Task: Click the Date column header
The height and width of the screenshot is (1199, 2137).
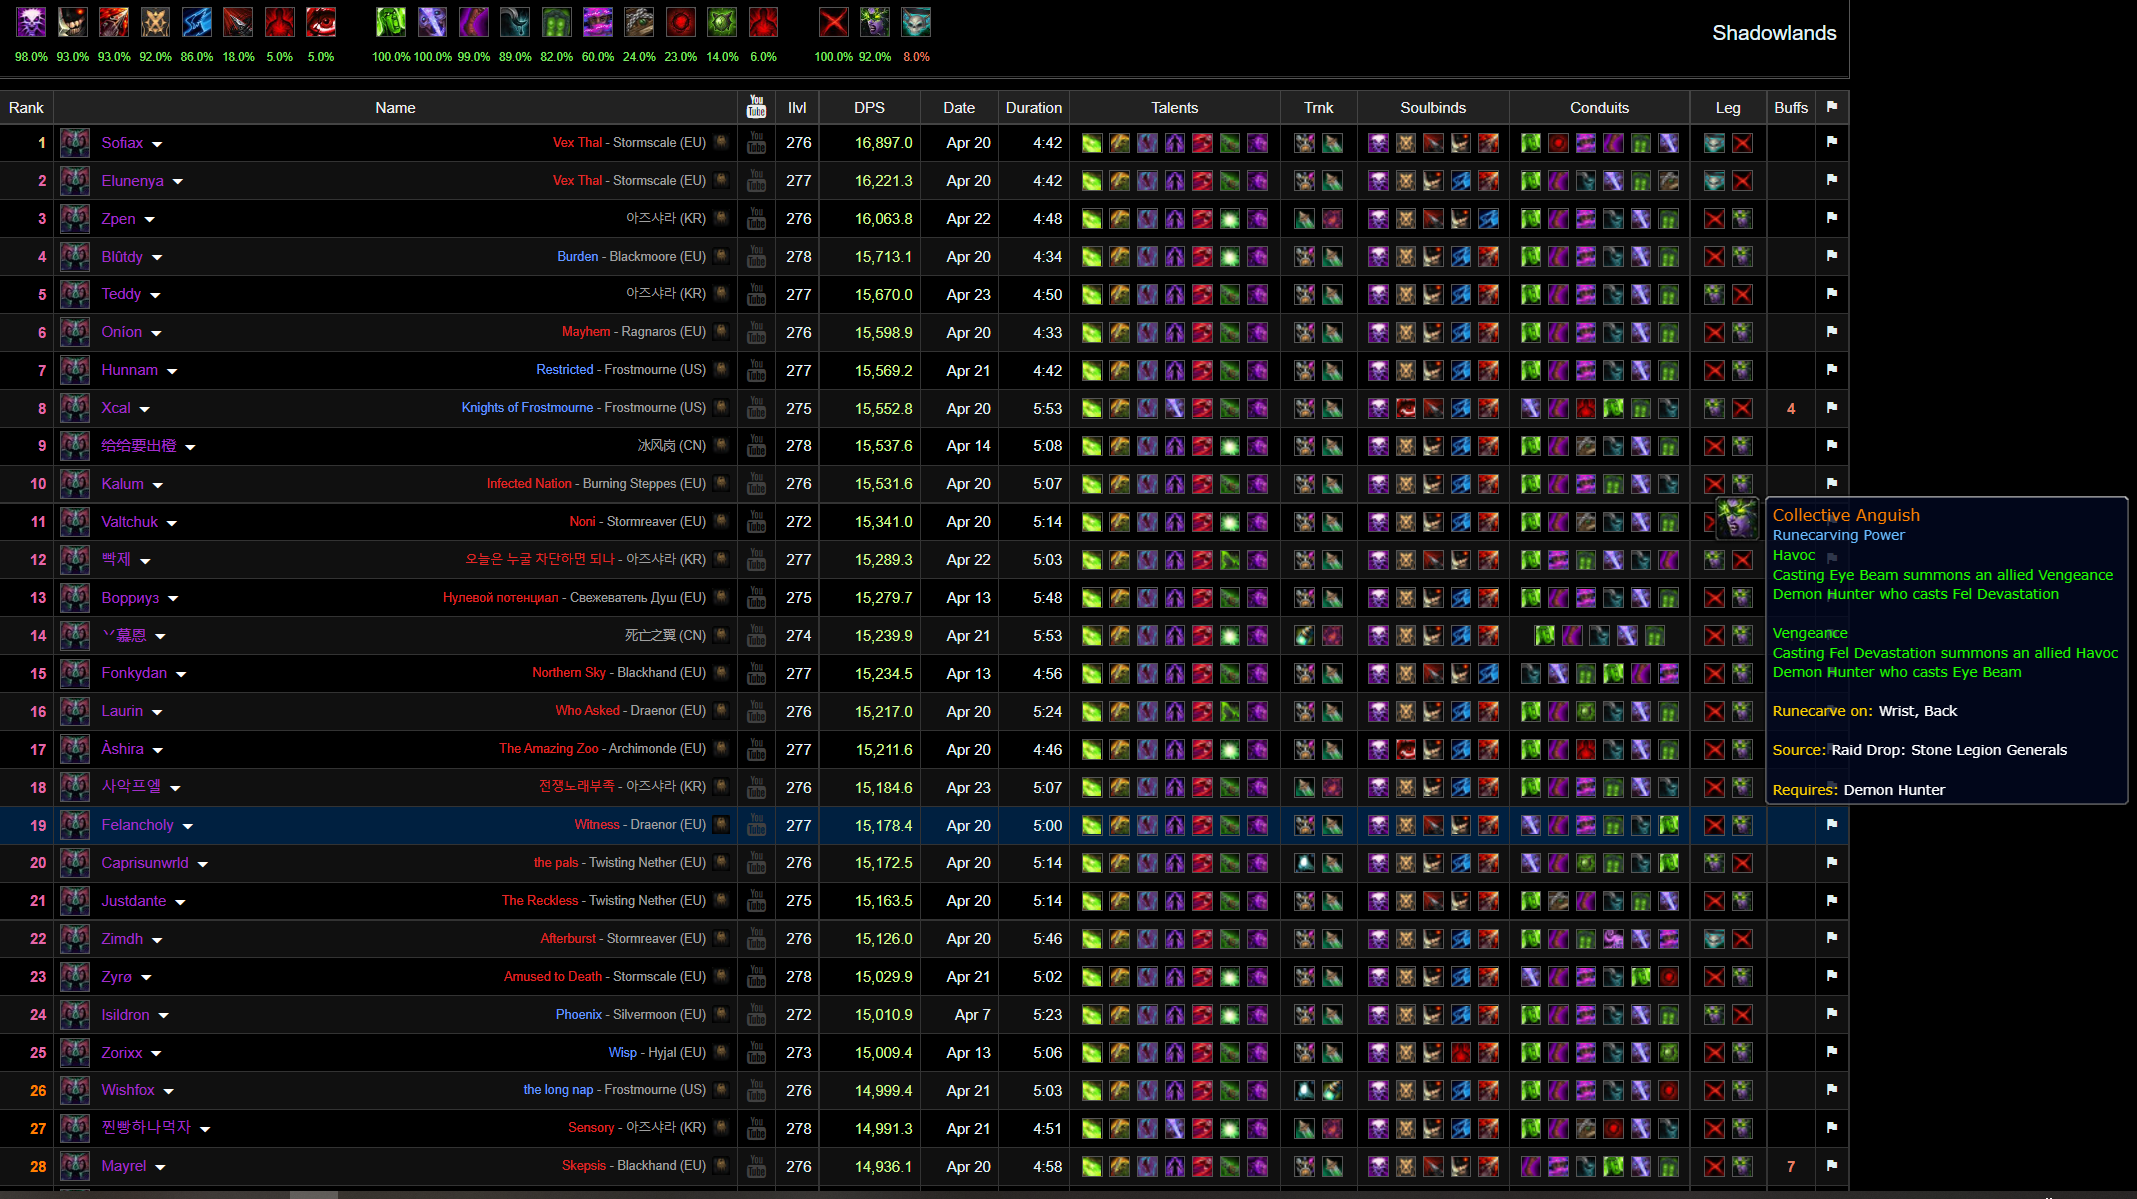Action: 958,107
